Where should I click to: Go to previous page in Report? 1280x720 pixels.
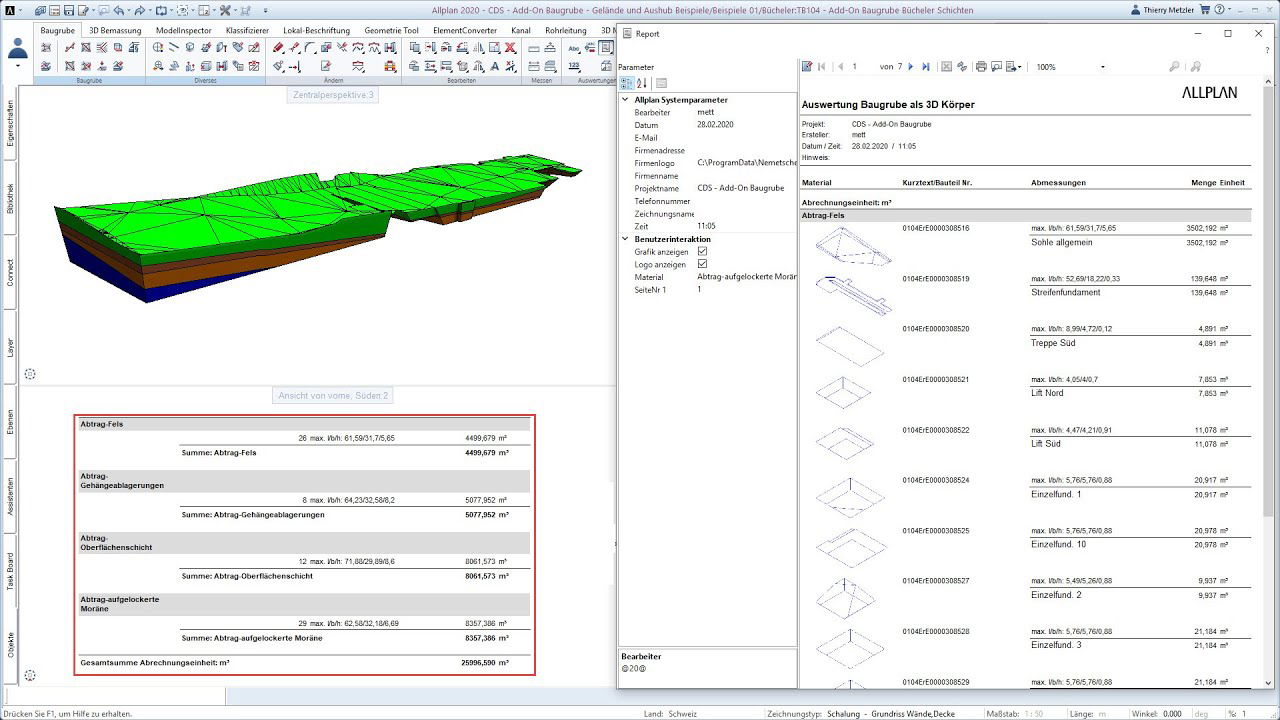(x=839, y=67)
